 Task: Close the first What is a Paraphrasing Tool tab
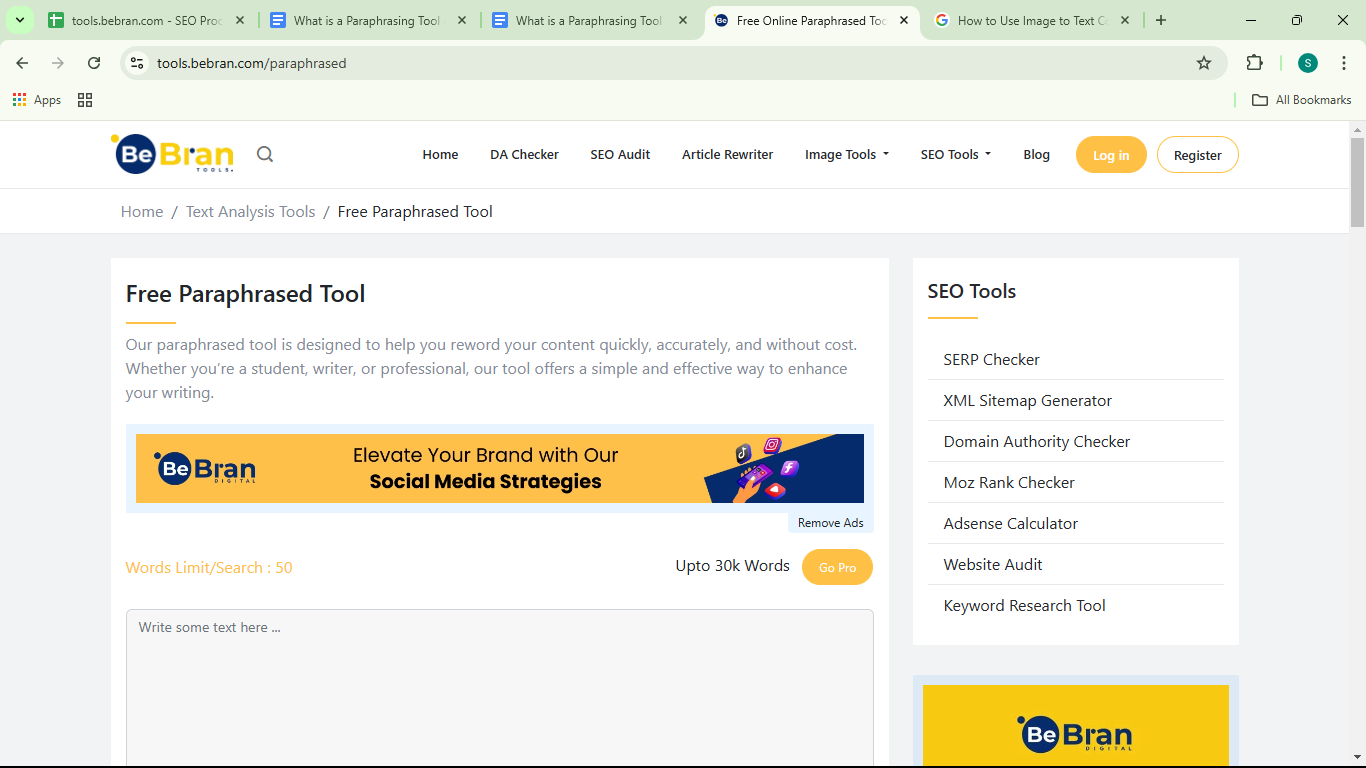[x=462, y=20]
